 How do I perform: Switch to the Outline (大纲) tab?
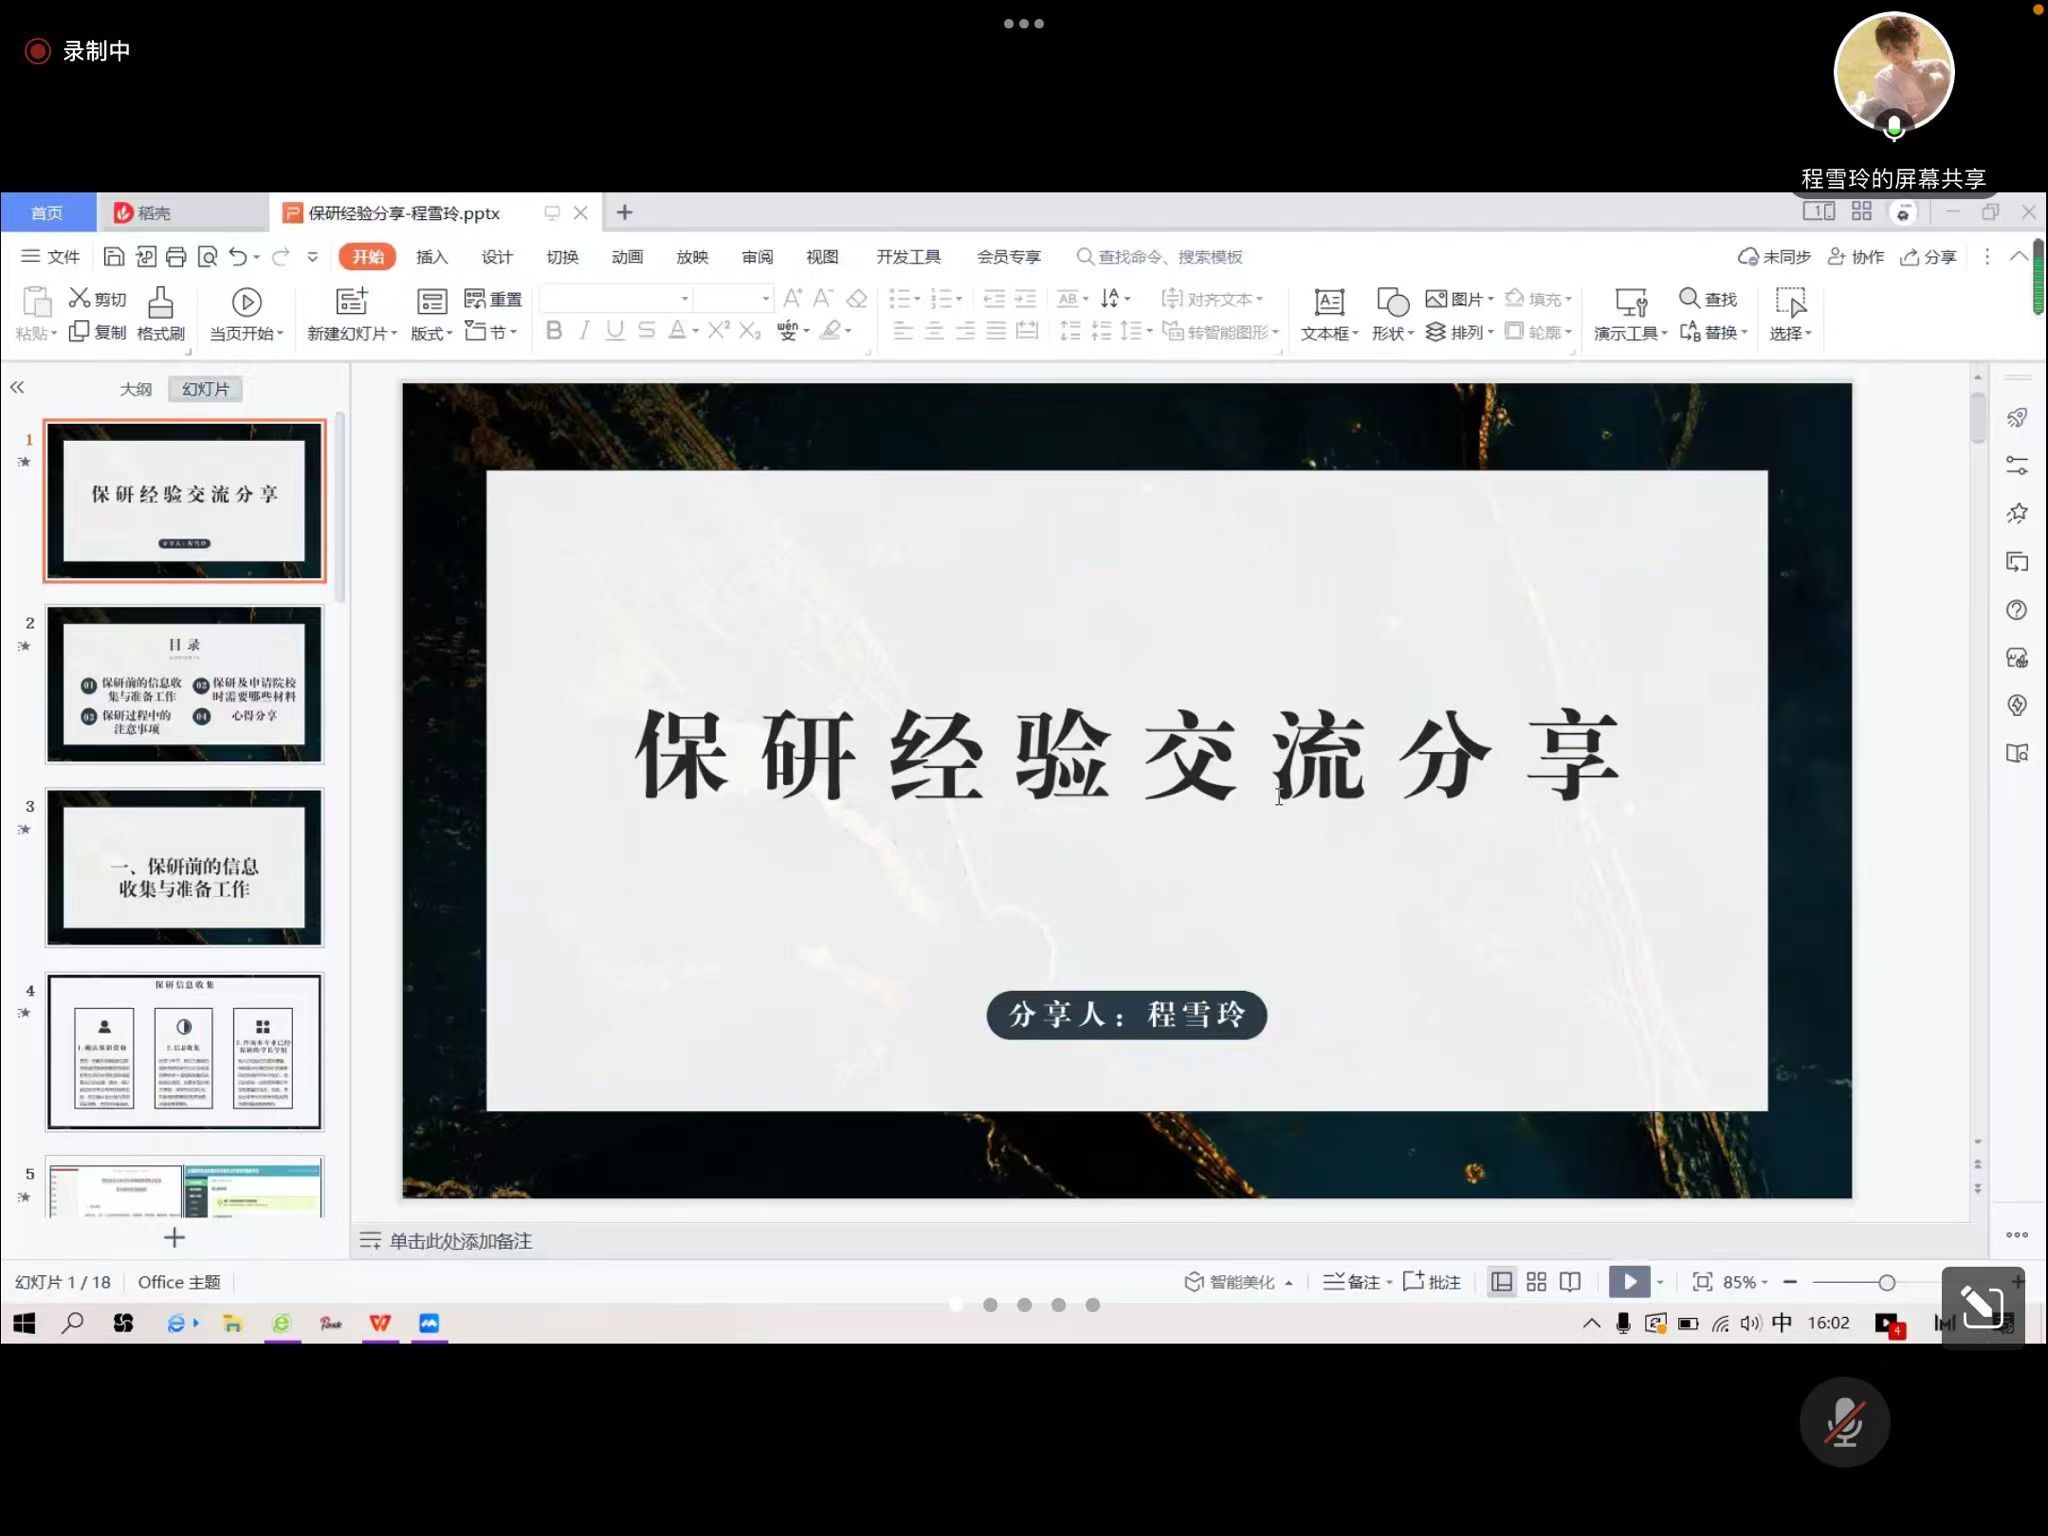135,389
